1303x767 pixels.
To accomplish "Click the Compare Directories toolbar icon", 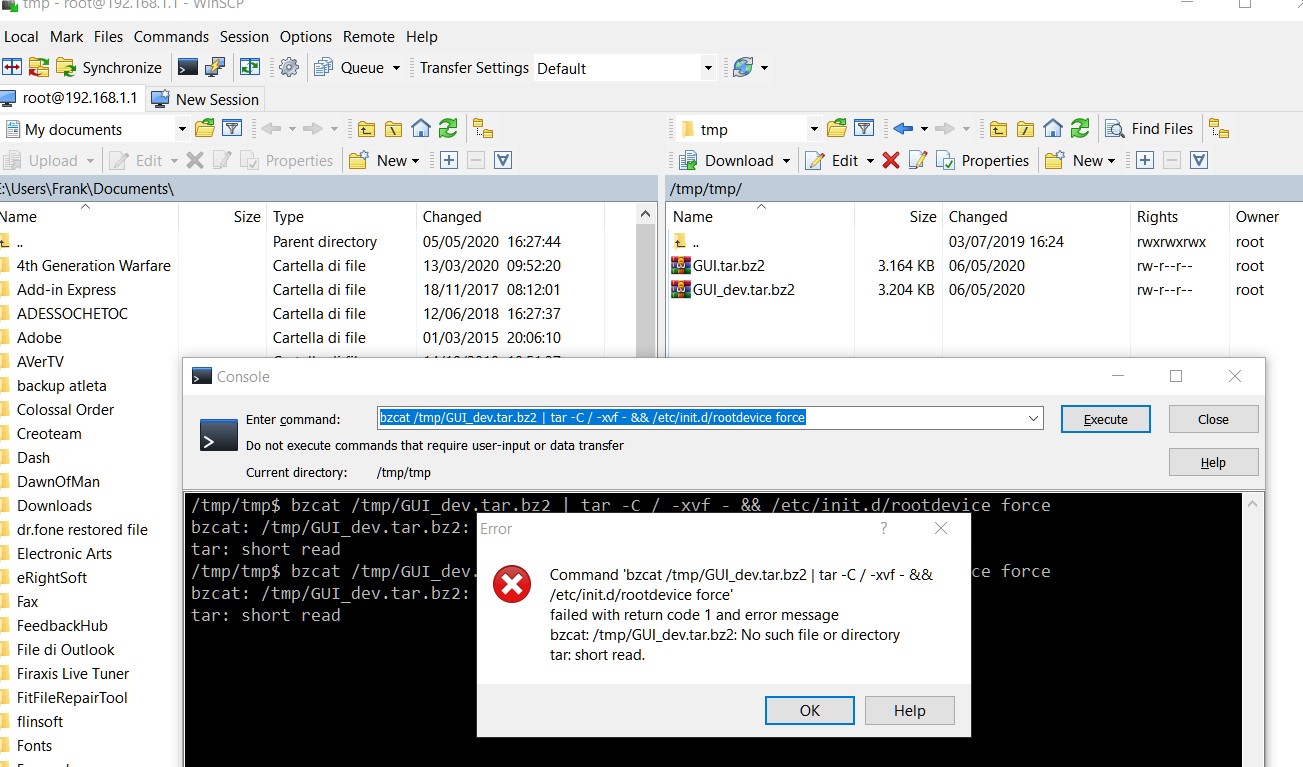I will coord(12,67).
